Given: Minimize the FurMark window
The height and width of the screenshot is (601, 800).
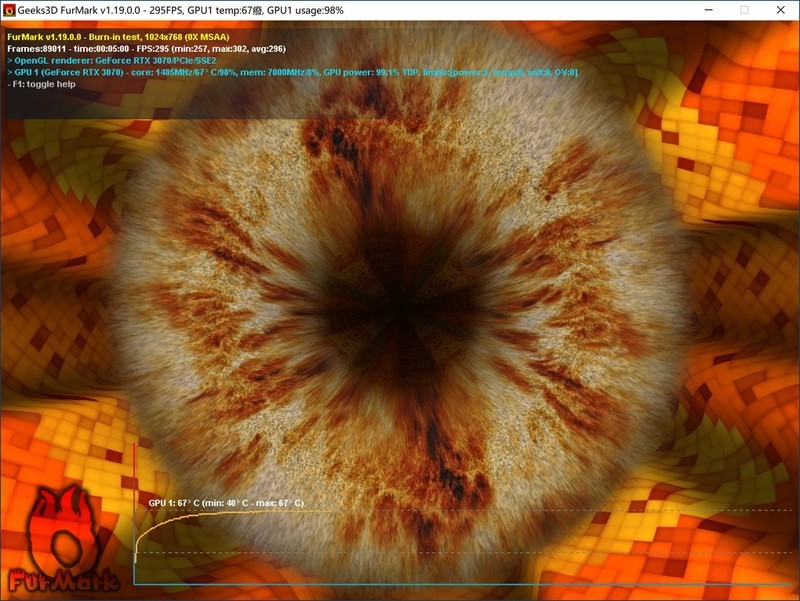Looking at the screenshot, I should point(708,10).
